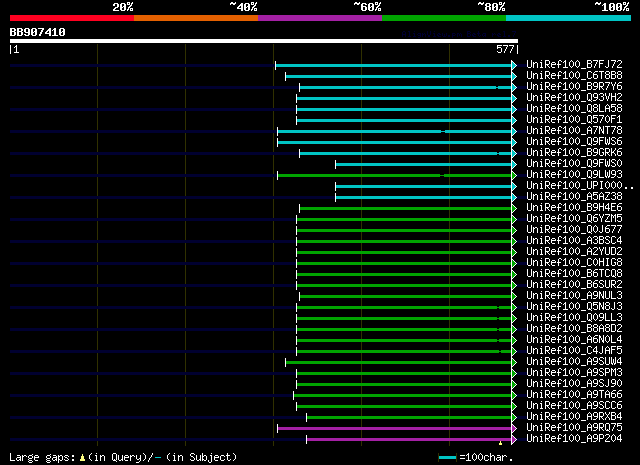Click the red 20% identity legend segment
640x465 pixels.
pos(72,18)
